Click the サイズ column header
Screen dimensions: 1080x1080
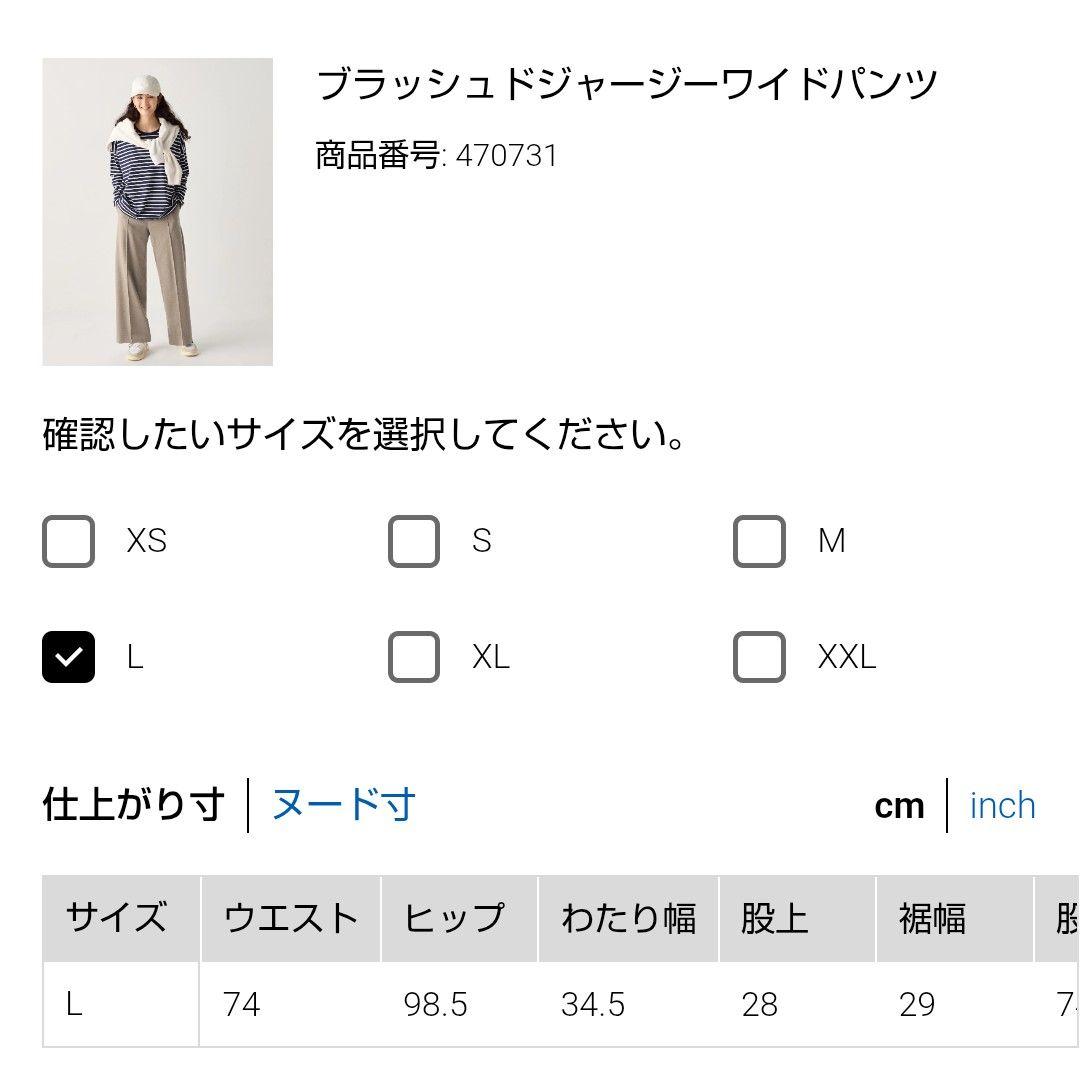click(116, 918)
